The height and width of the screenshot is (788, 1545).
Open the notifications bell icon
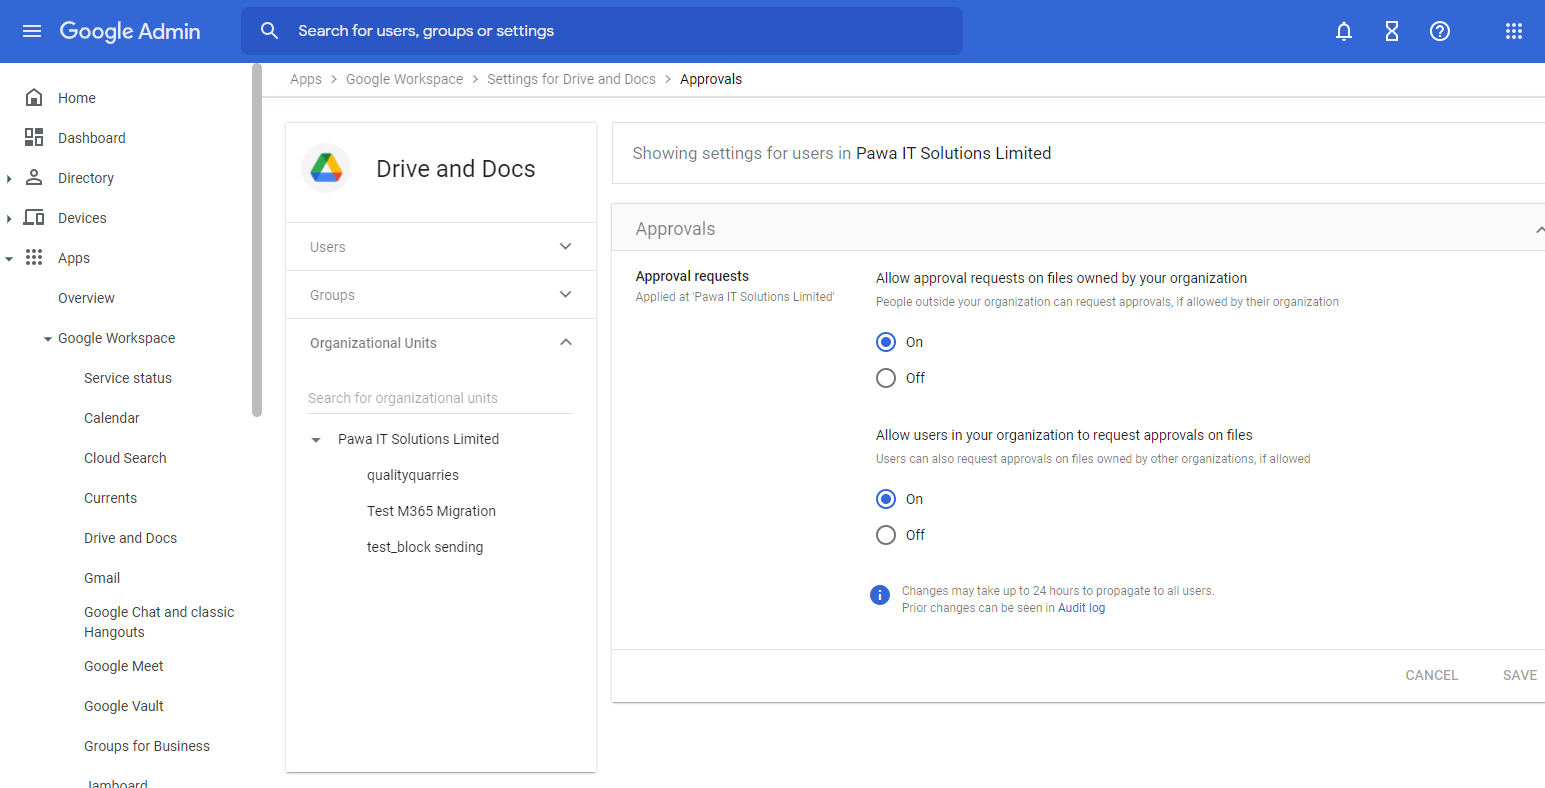1343,31
